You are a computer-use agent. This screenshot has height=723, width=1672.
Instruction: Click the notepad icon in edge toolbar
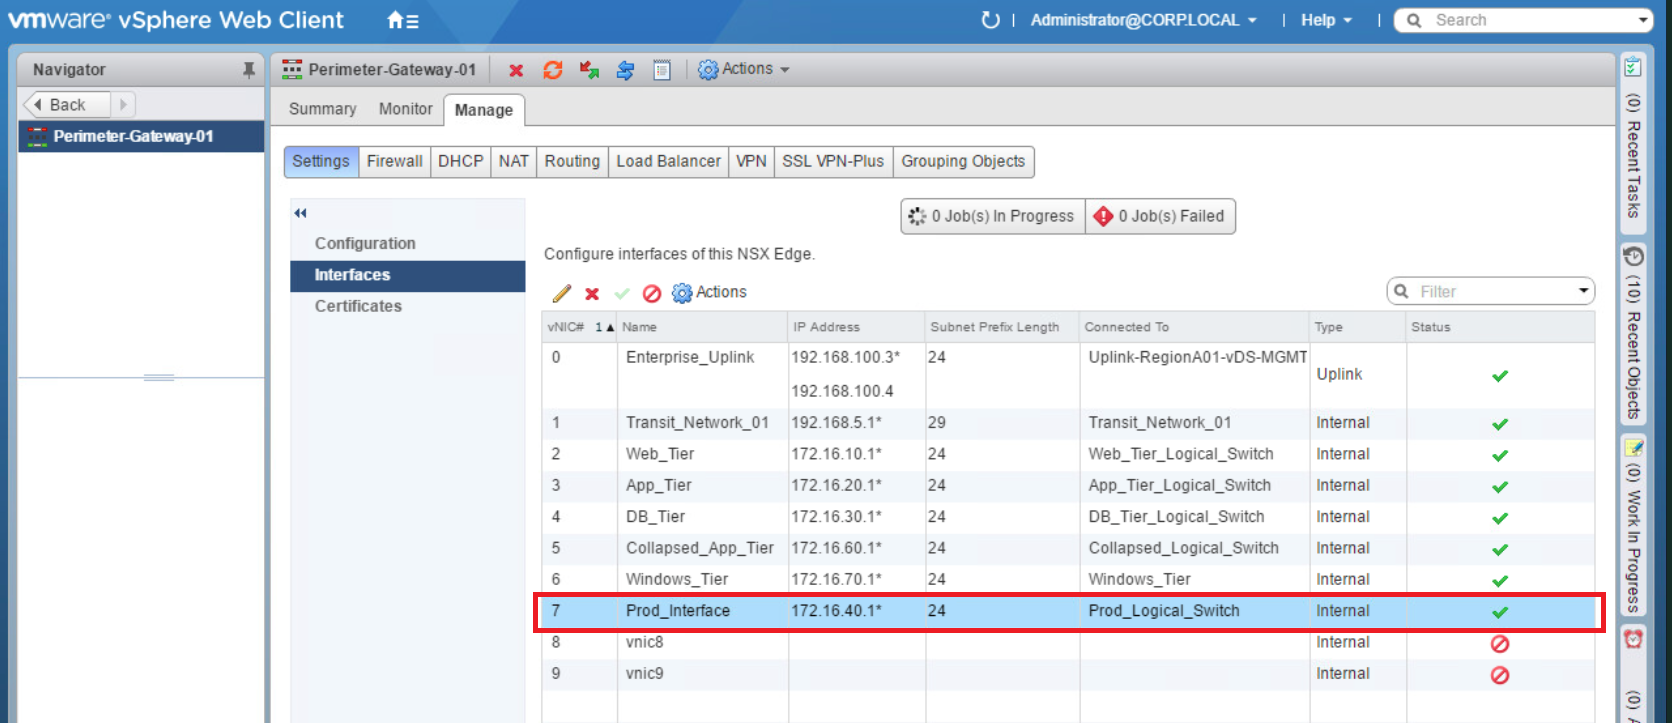pyautogui.click(x=661, y=70)
